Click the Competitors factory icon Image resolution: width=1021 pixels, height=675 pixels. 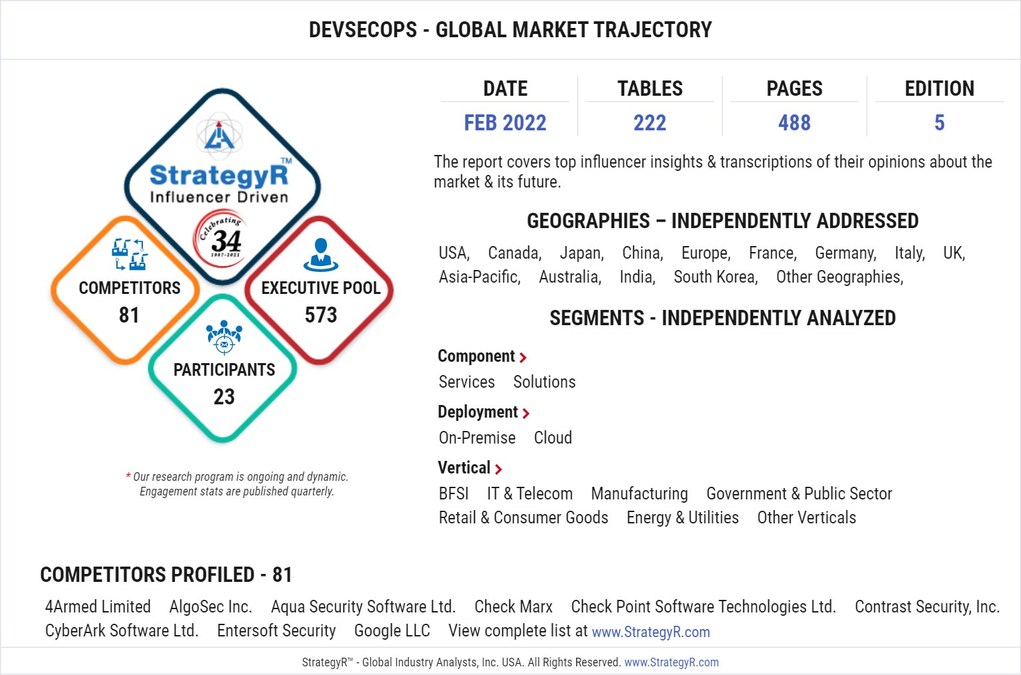(x=130, y=254)
